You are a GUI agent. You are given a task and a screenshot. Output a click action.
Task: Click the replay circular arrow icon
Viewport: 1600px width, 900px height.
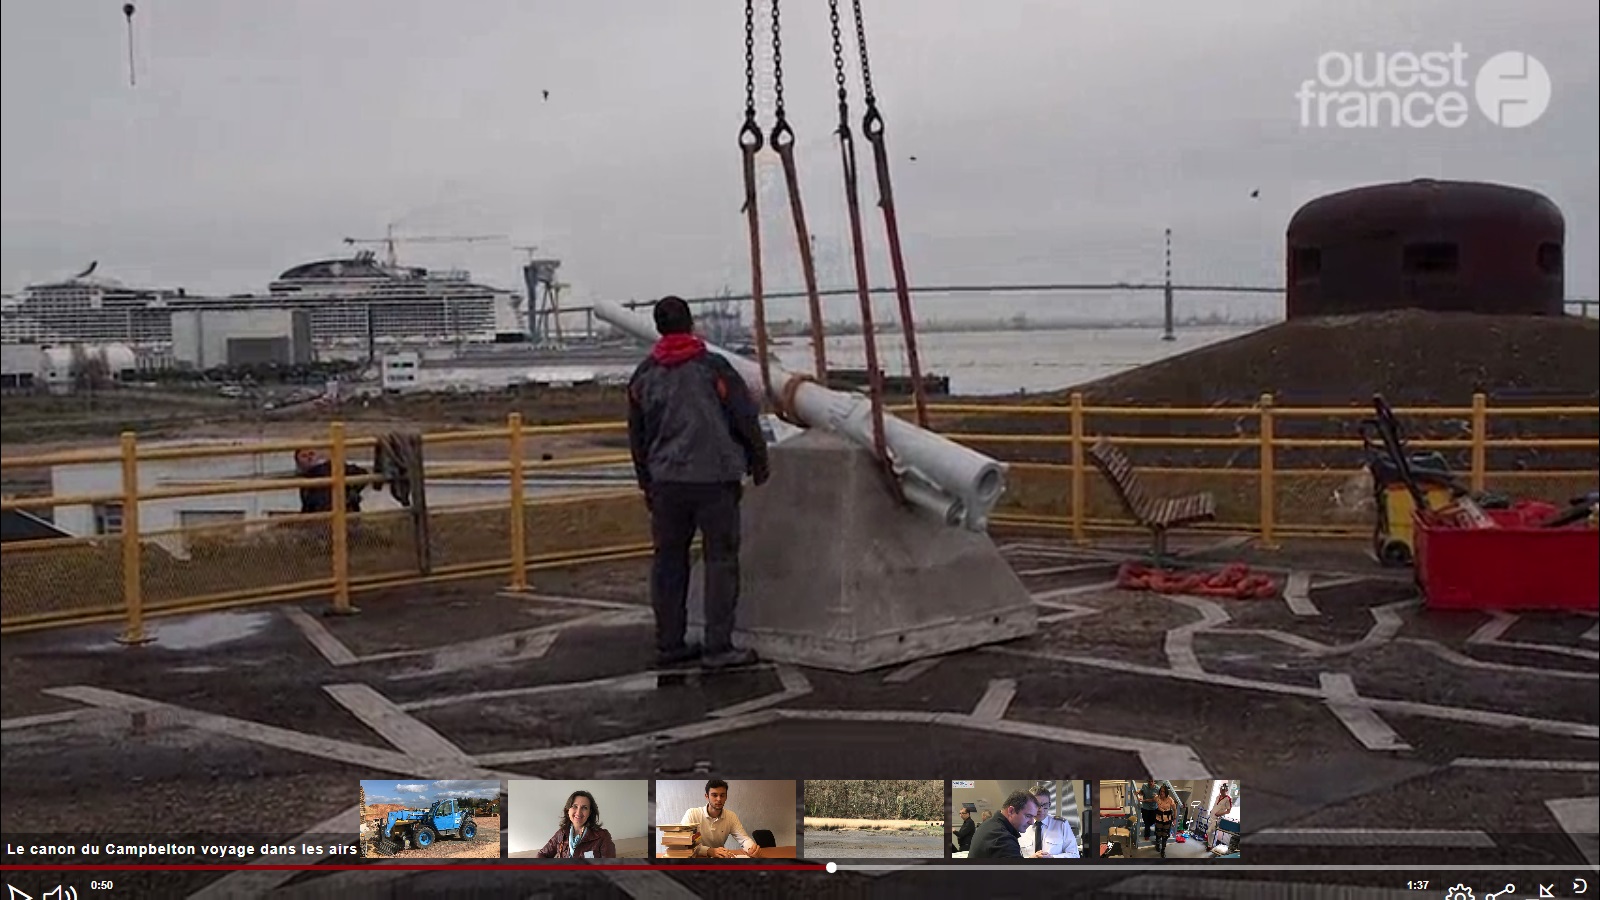pos(1580,886)
